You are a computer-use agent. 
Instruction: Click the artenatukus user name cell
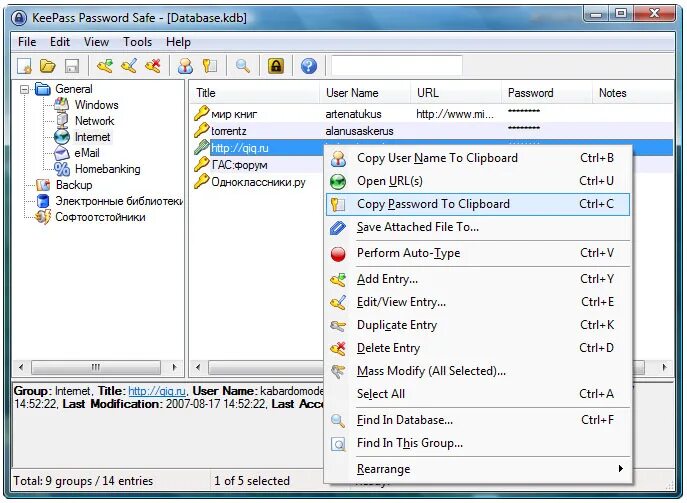coord(353,114)
